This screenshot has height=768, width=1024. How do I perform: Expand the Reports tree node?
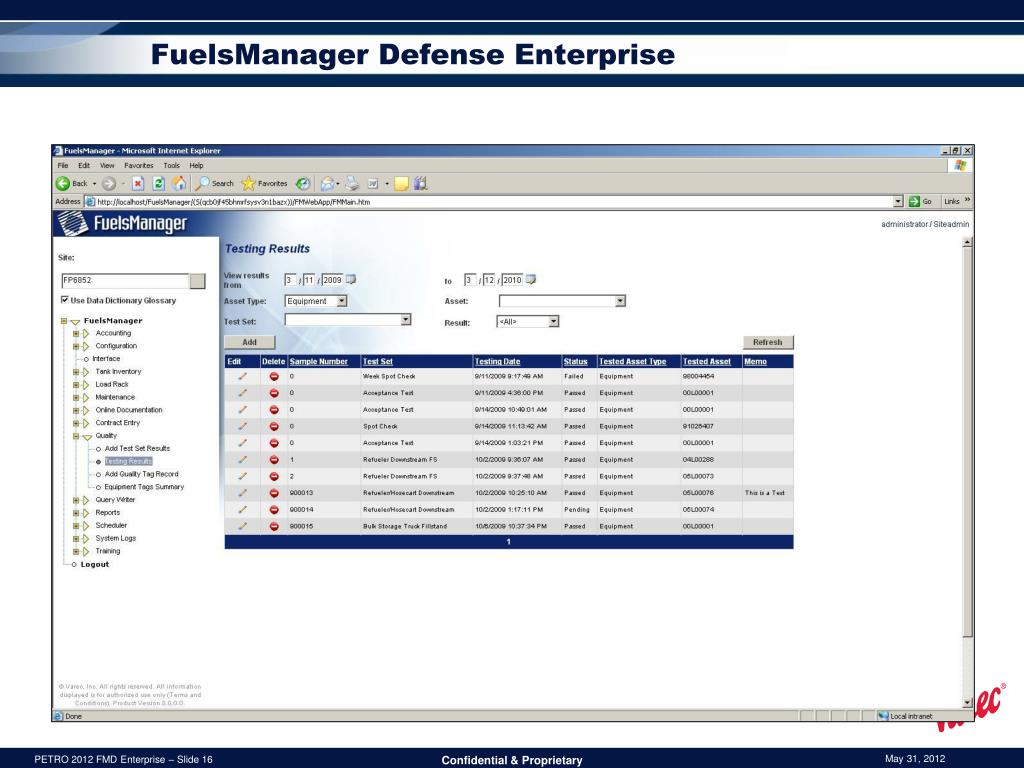click(x=76, y=513)
